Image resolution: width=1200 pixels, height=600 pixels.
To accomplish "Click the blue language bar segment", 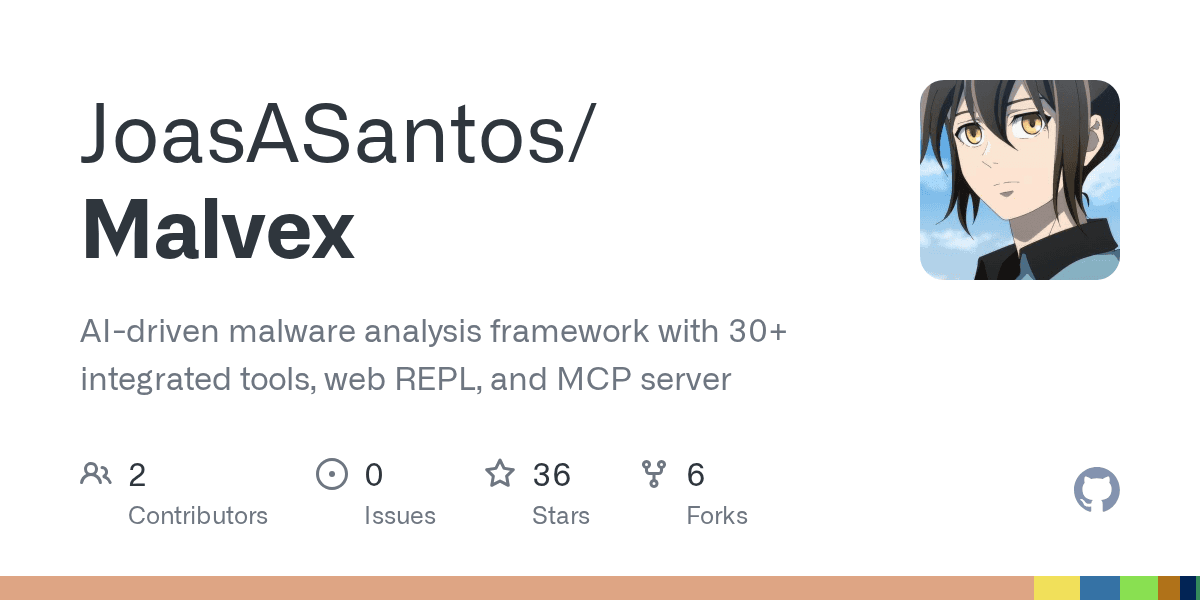I will (x=1100, y=588).
